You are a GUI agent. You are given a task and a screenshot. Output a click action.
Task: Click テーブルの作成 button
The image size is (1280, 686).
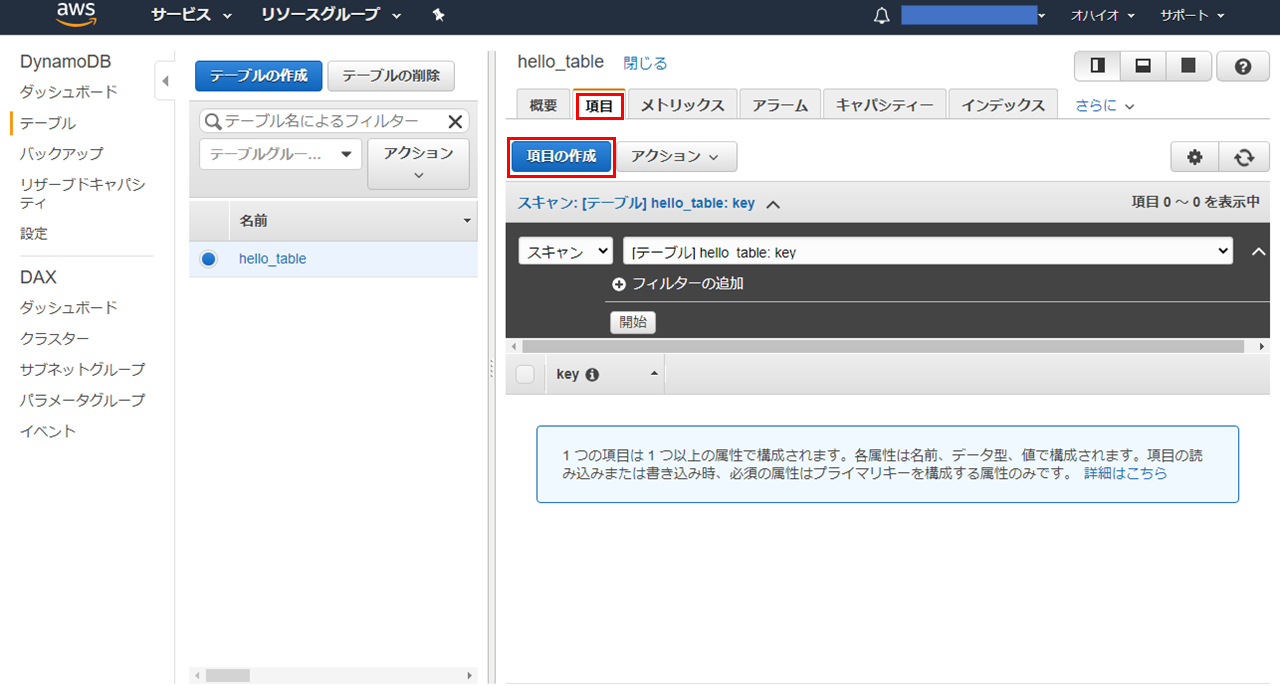[259, 76]
